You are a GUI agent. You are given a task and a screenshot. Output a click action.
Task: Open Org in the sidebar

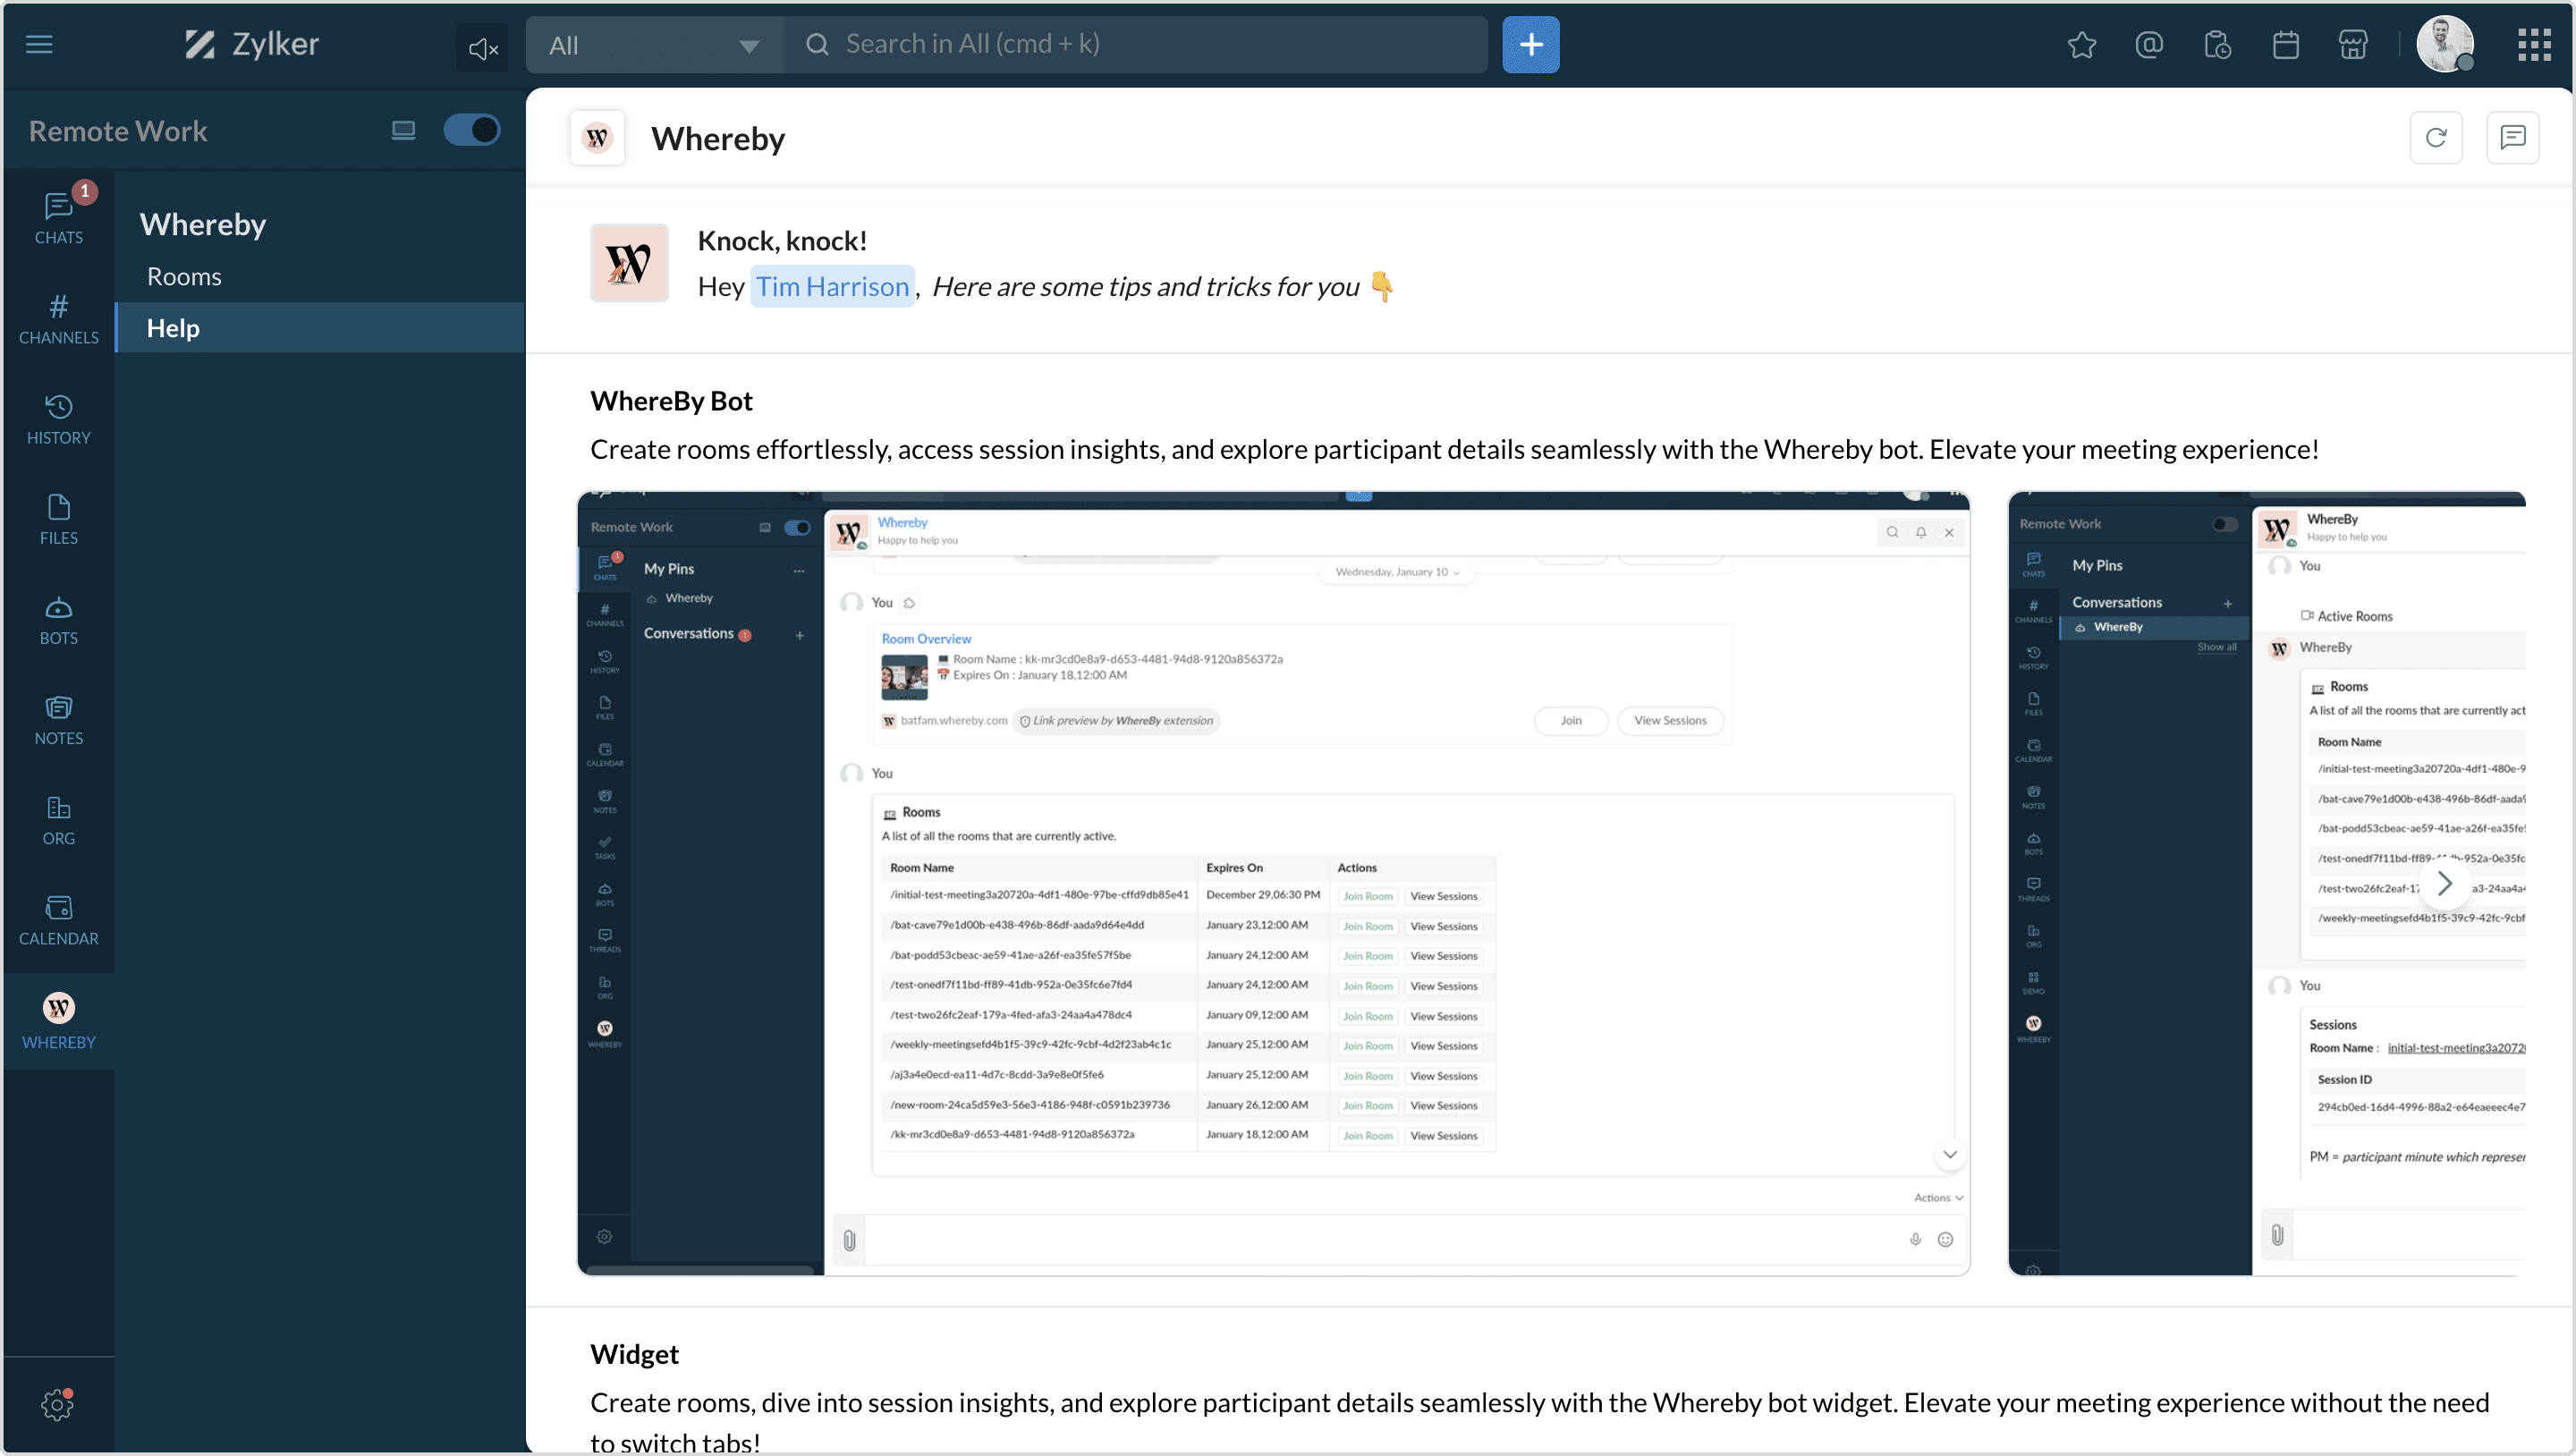(59, 819)
